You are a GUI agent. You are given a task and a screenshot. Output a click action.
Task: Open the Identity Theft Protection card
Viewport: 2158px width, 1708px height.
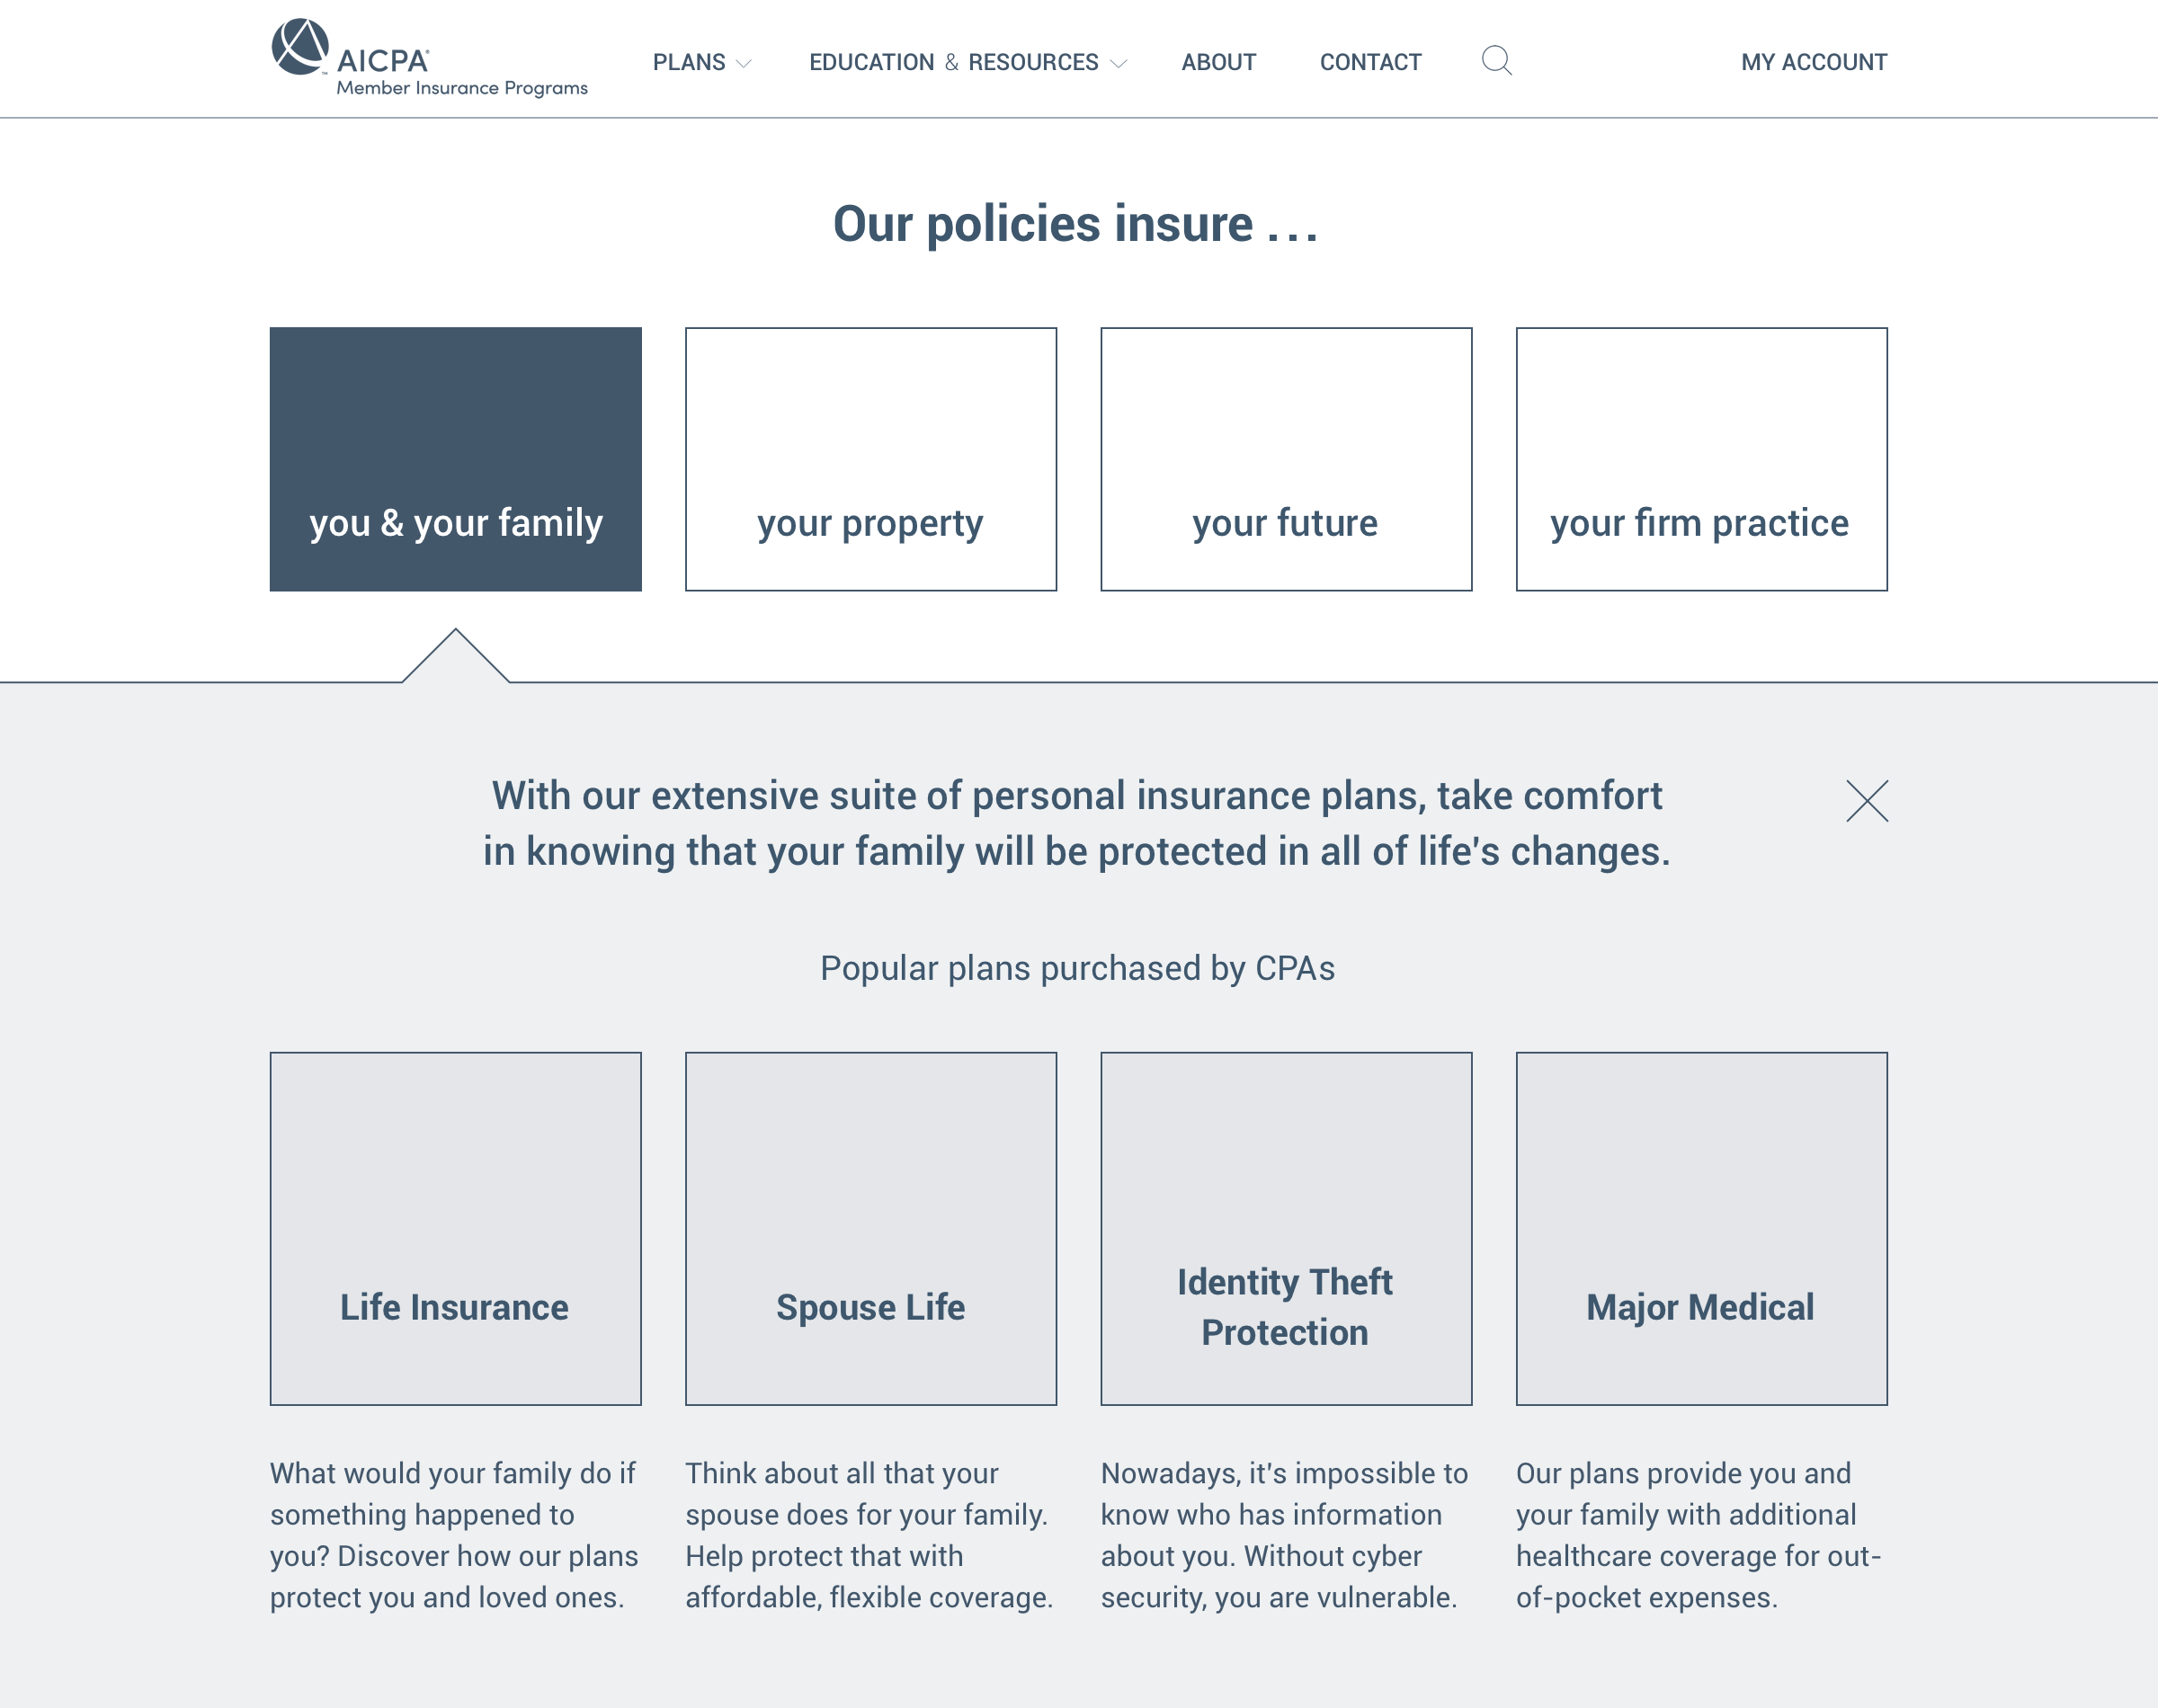coord(1286,1228)
